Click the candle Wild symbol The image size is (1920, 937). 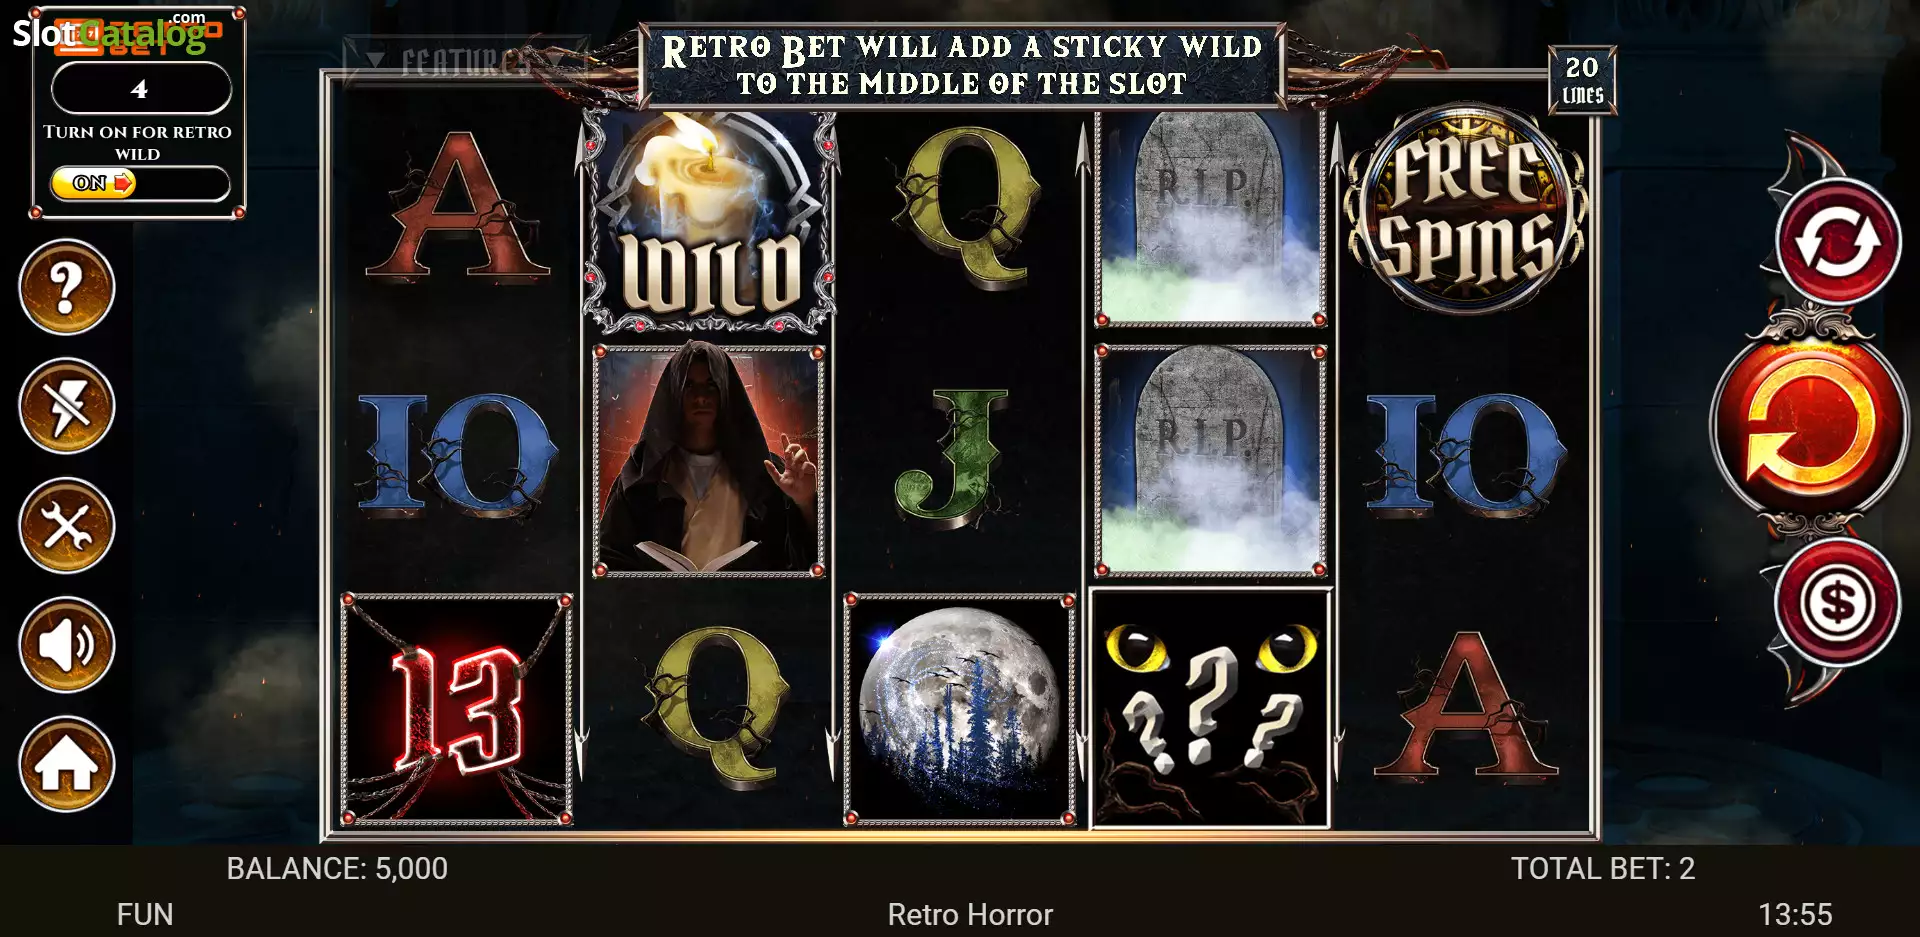tap(710, 222)
